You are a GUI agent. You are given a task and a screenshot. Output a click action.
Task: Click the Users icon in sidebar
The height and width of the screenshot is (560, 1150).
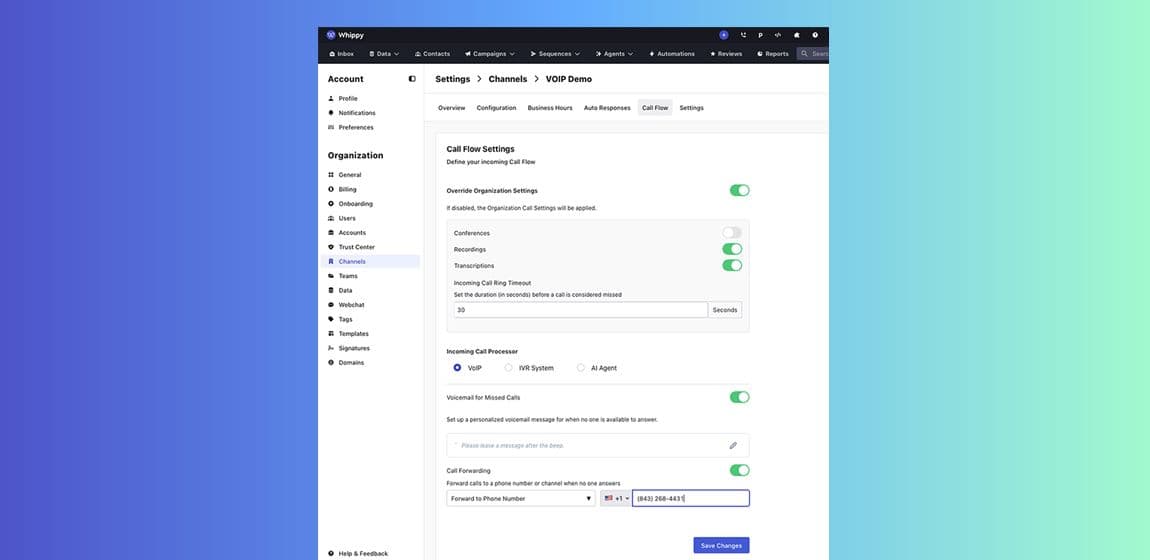click(x=331, y=218)
